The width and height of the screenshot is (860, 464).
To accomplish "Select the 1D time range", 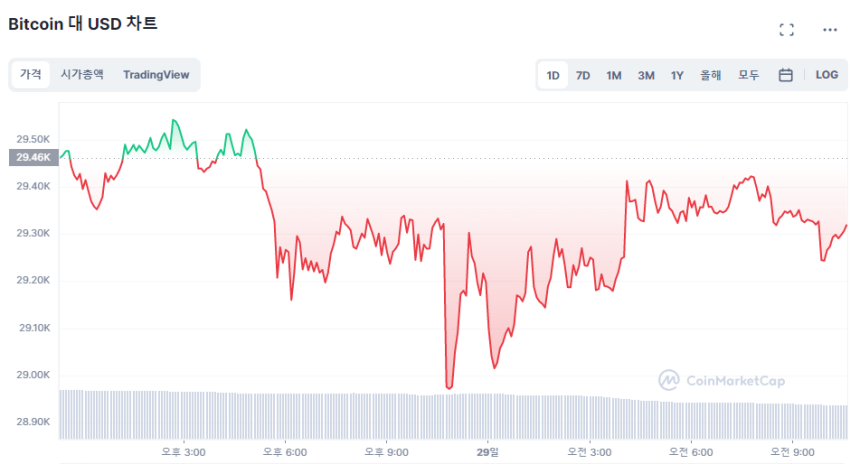I will (x=553, y=75).
